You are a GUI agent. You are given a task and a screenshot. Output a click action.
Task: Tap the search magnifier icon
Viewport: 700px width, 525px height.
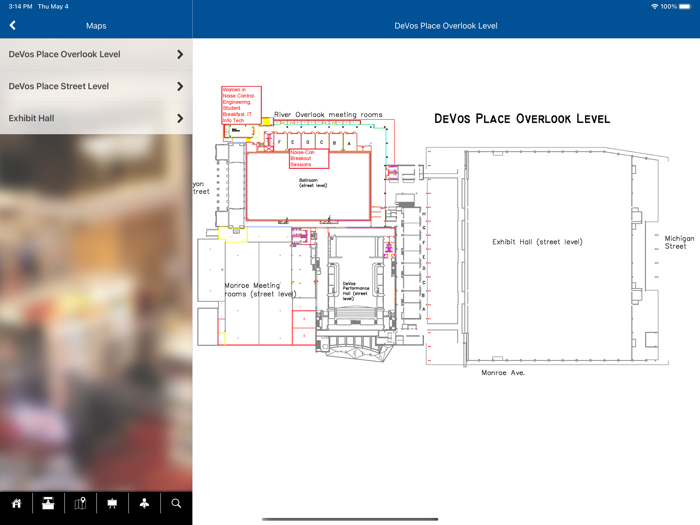point(176,504)
